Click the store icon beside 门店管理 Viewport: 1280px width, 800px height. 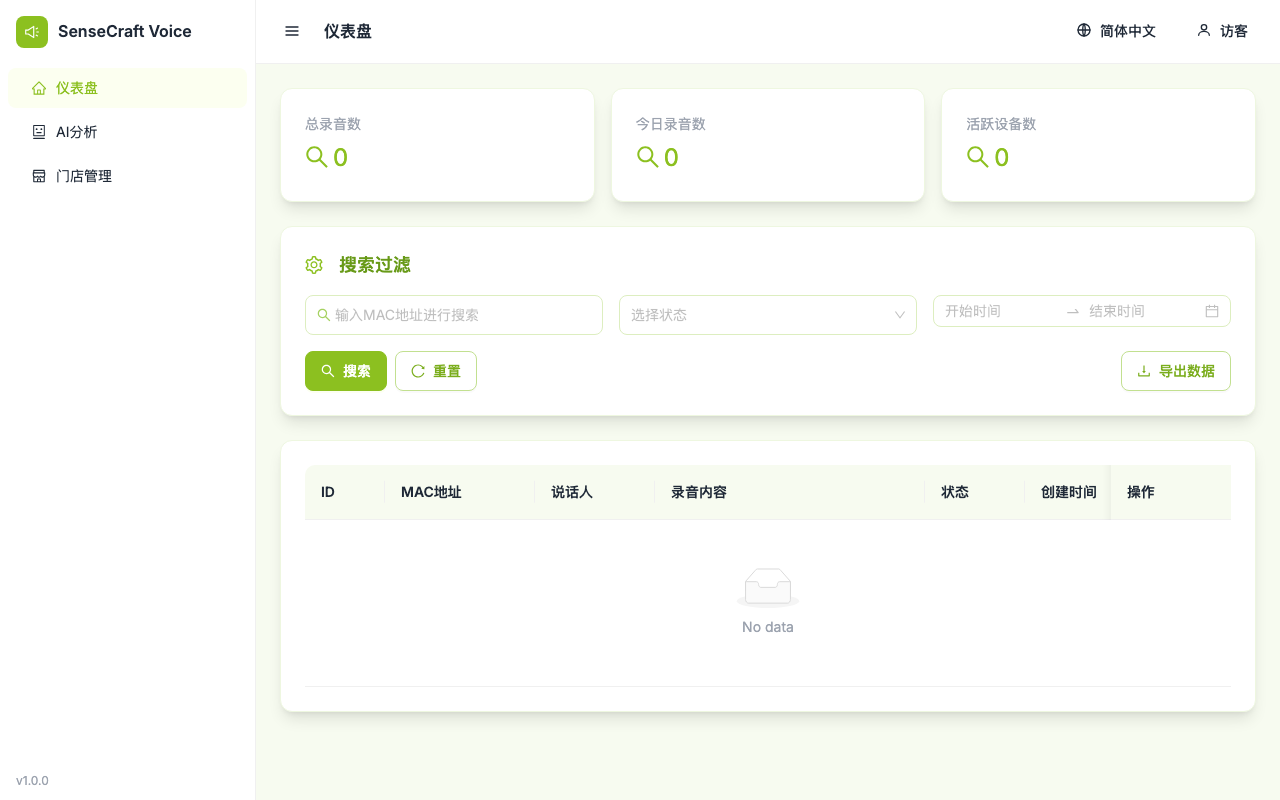39,176
